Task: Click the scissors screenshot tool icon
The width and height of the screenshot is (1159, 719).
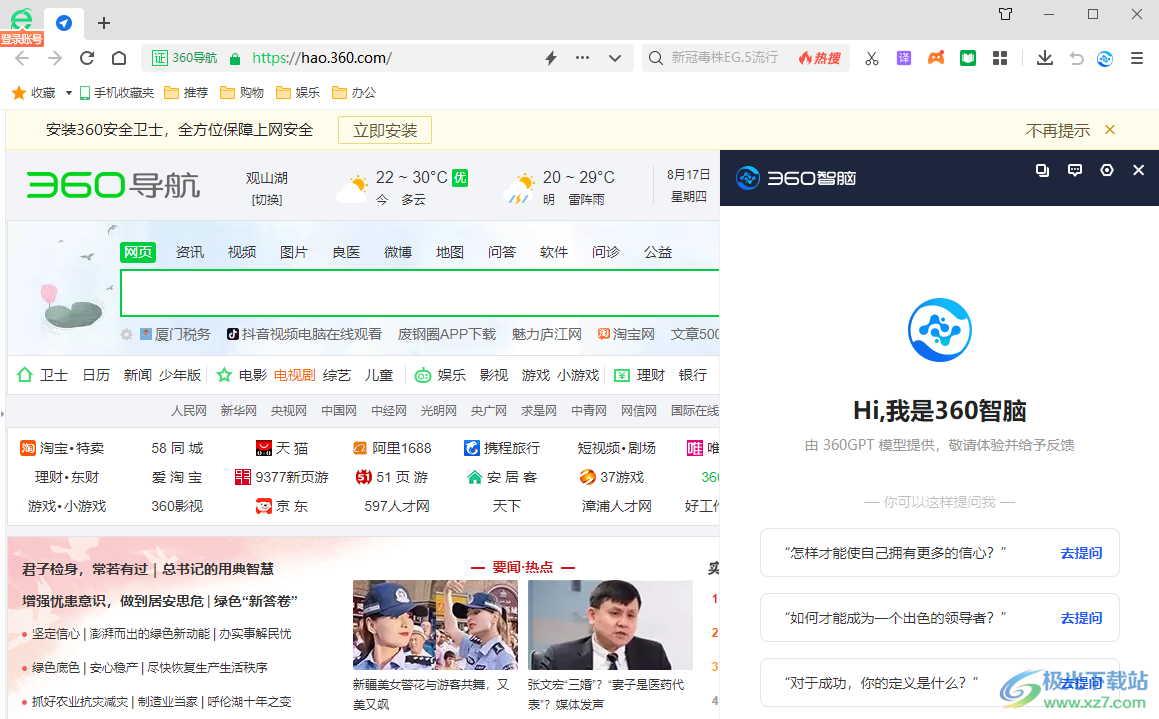Action: click(x=872, y=58)
